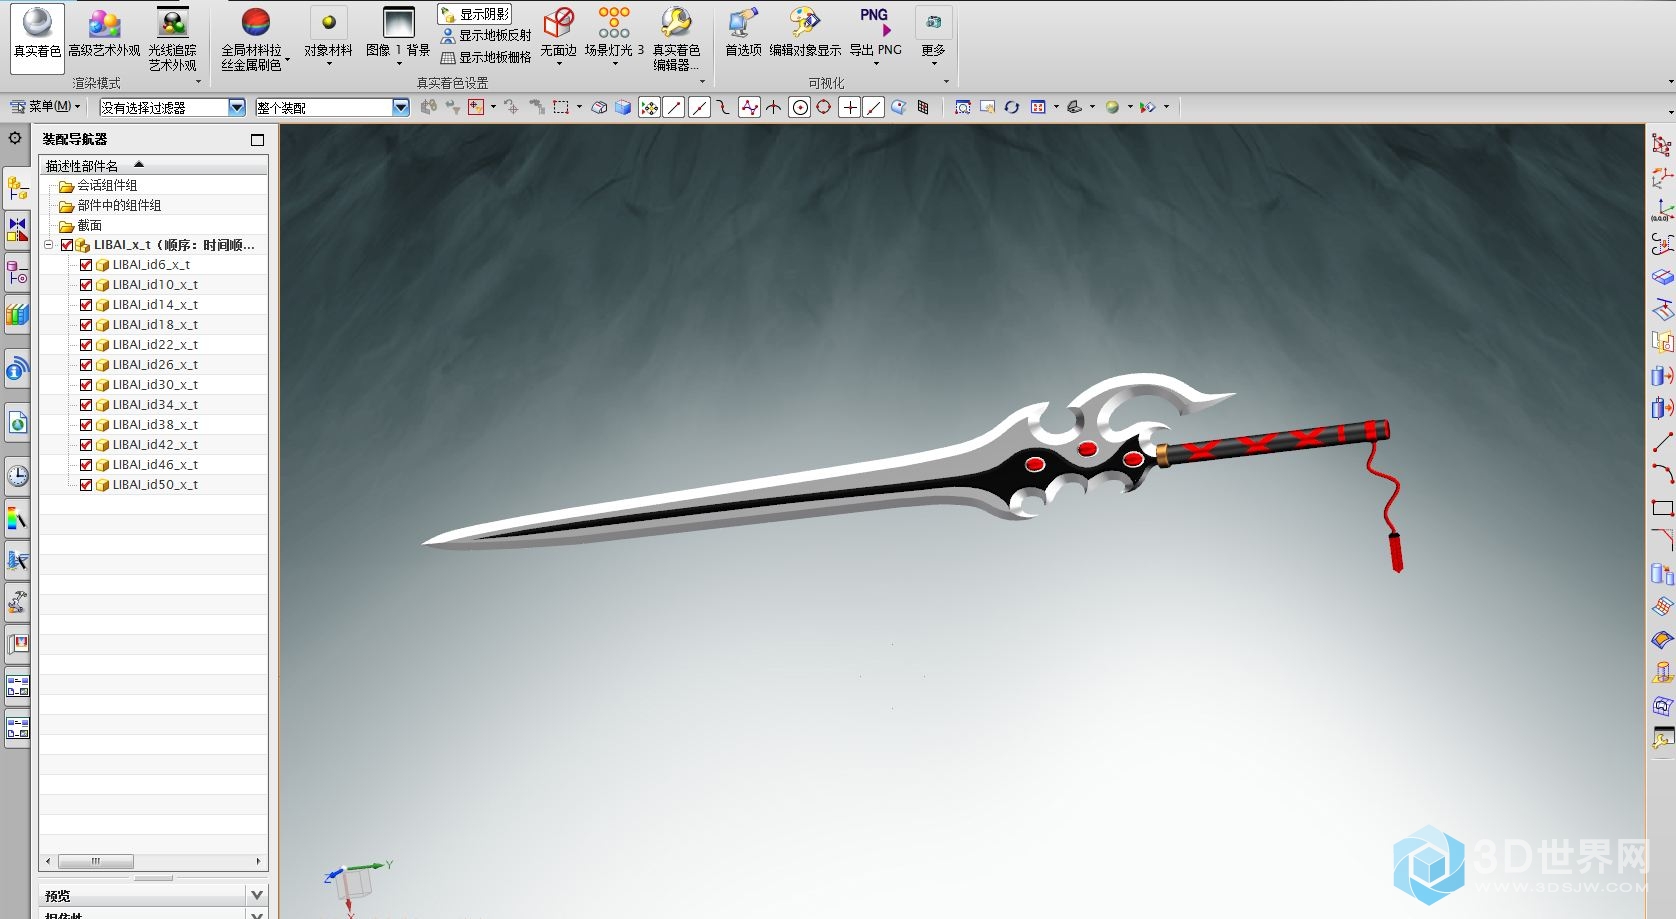
Task: Expand the 可视化 group options arrow
Action: pyautogui.click(x=946, y=82)
